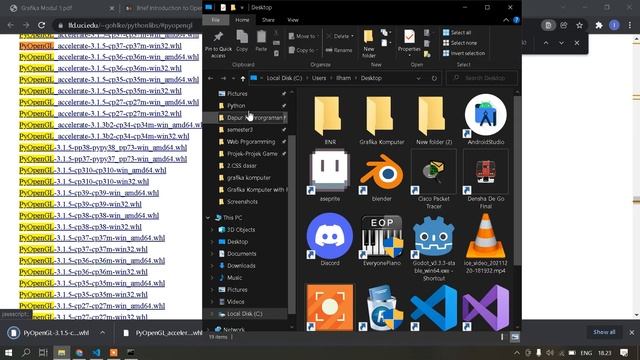Viewport: 640px width, 360px height.
Task: Open PyOpenGL-3.1.5-cp38-cp38-win_amd64.whl link
Action: (x=89, y=216)
